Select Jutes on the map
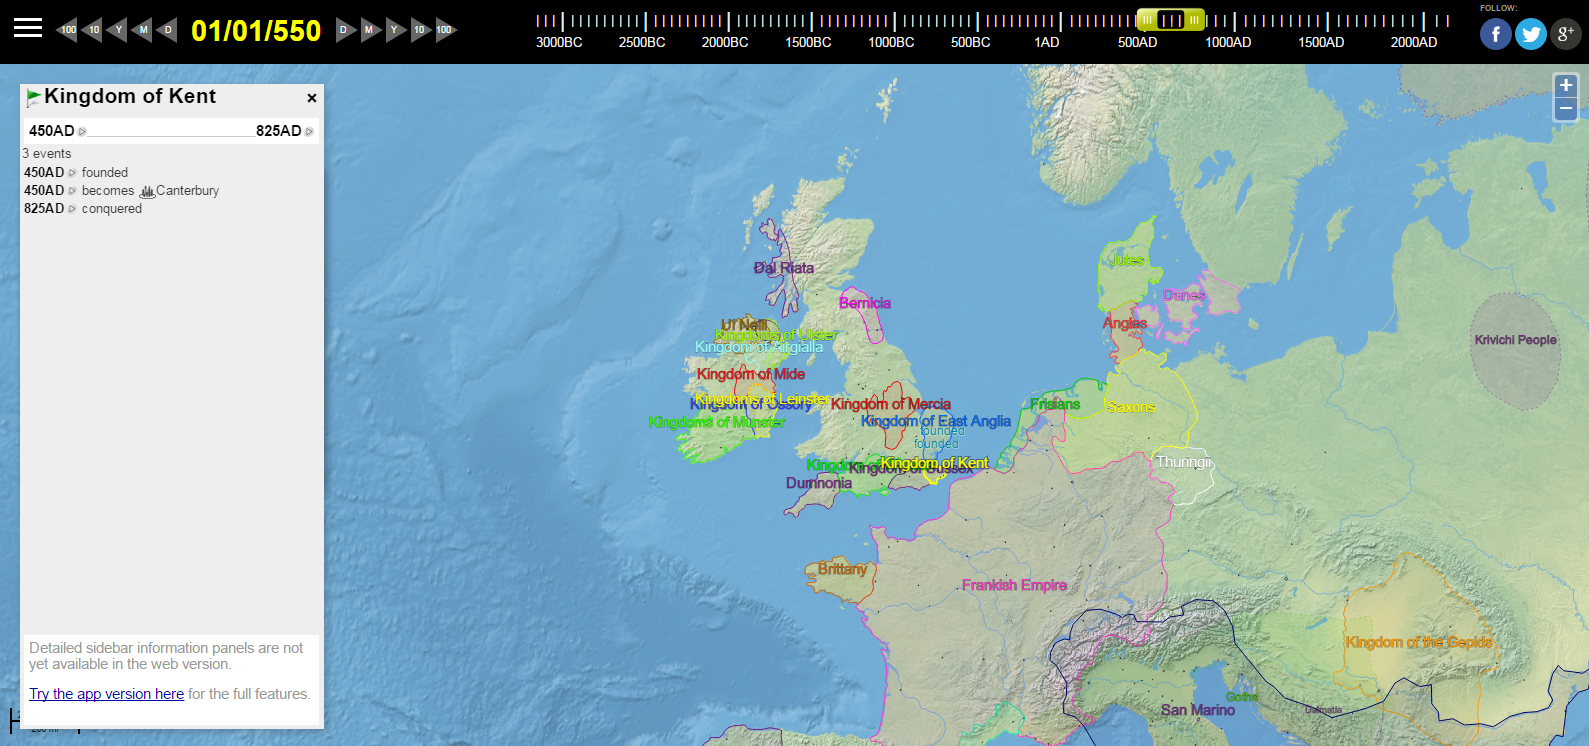This screenshot has width=1589, height=746. click(1127, 260)
